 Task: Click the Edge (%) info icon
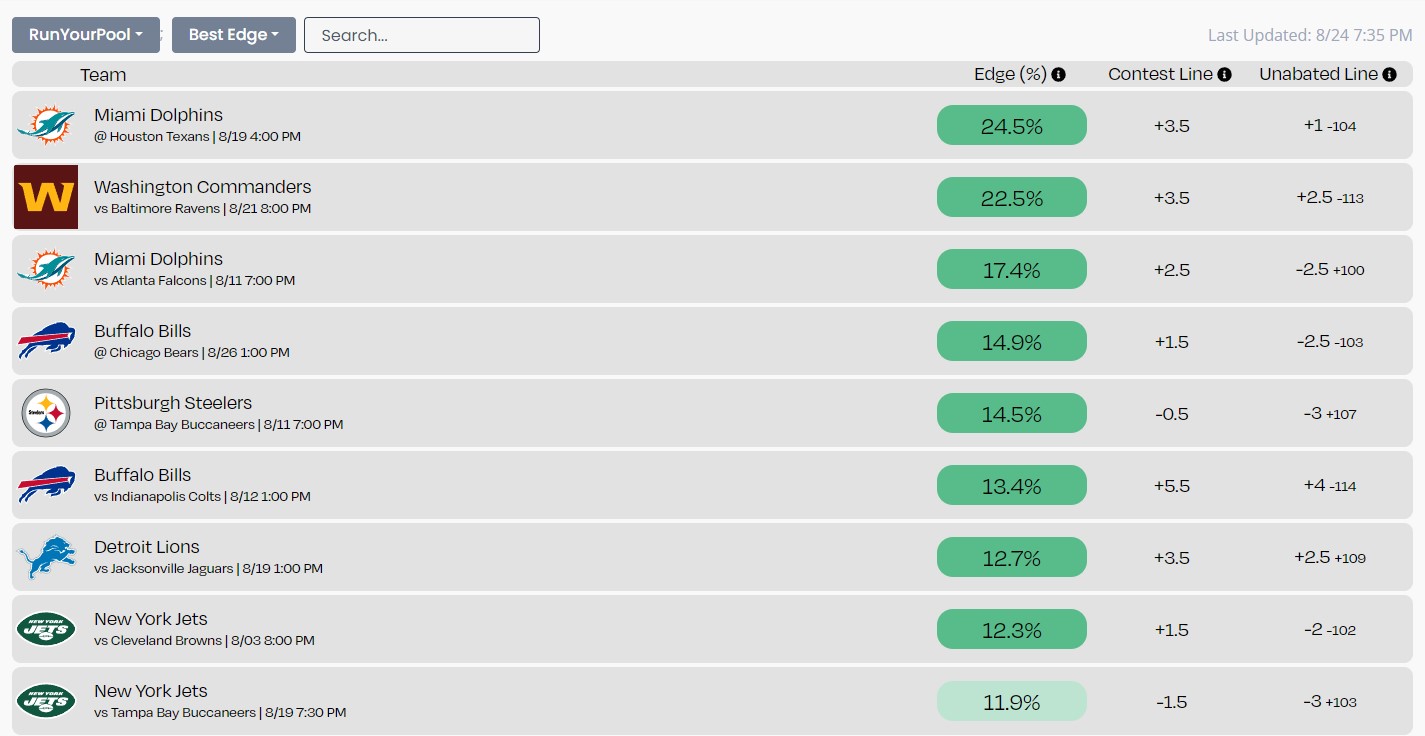point(1059,74)
